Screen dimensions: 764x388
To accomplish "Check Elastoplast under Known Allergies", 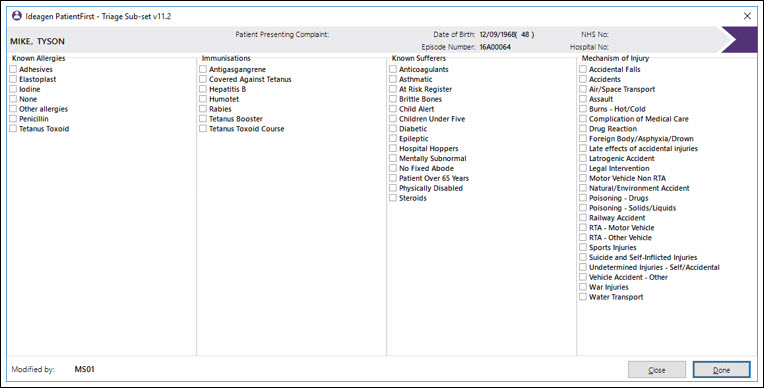I will (13, 79).
